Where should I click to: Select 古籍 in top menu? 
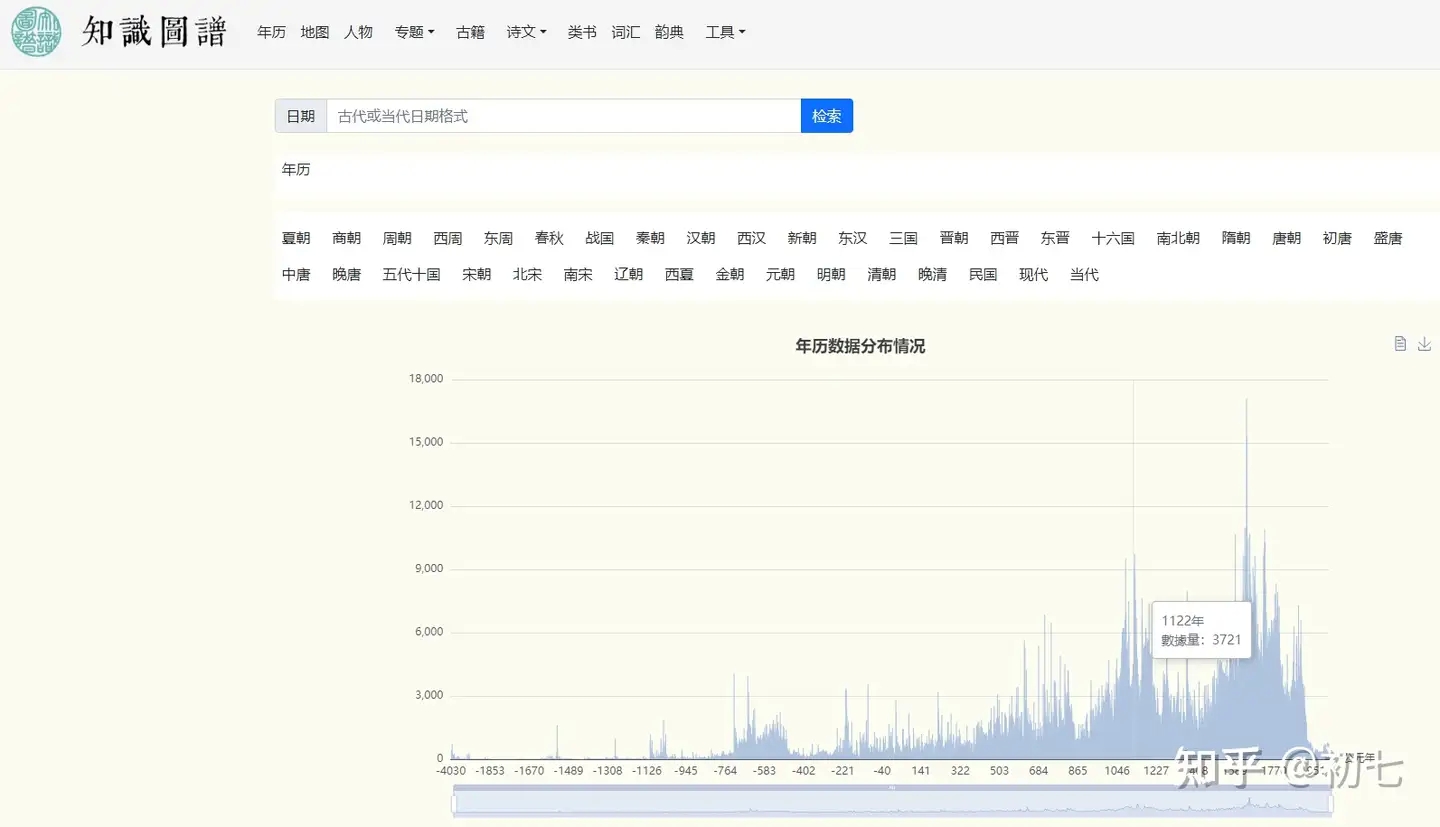470,32
